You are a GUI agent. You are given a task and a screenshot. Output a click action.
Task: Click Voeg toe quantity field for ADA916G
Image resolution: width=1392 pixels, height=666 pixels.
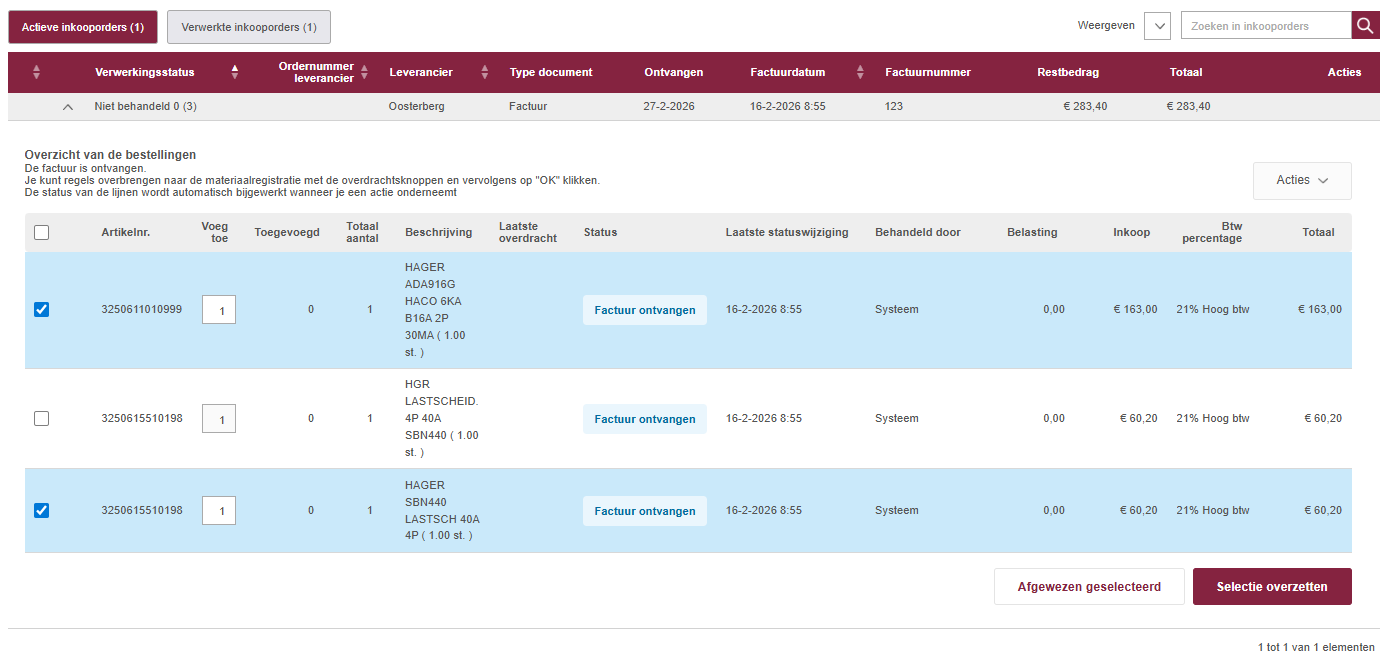[x=219, y=311]
